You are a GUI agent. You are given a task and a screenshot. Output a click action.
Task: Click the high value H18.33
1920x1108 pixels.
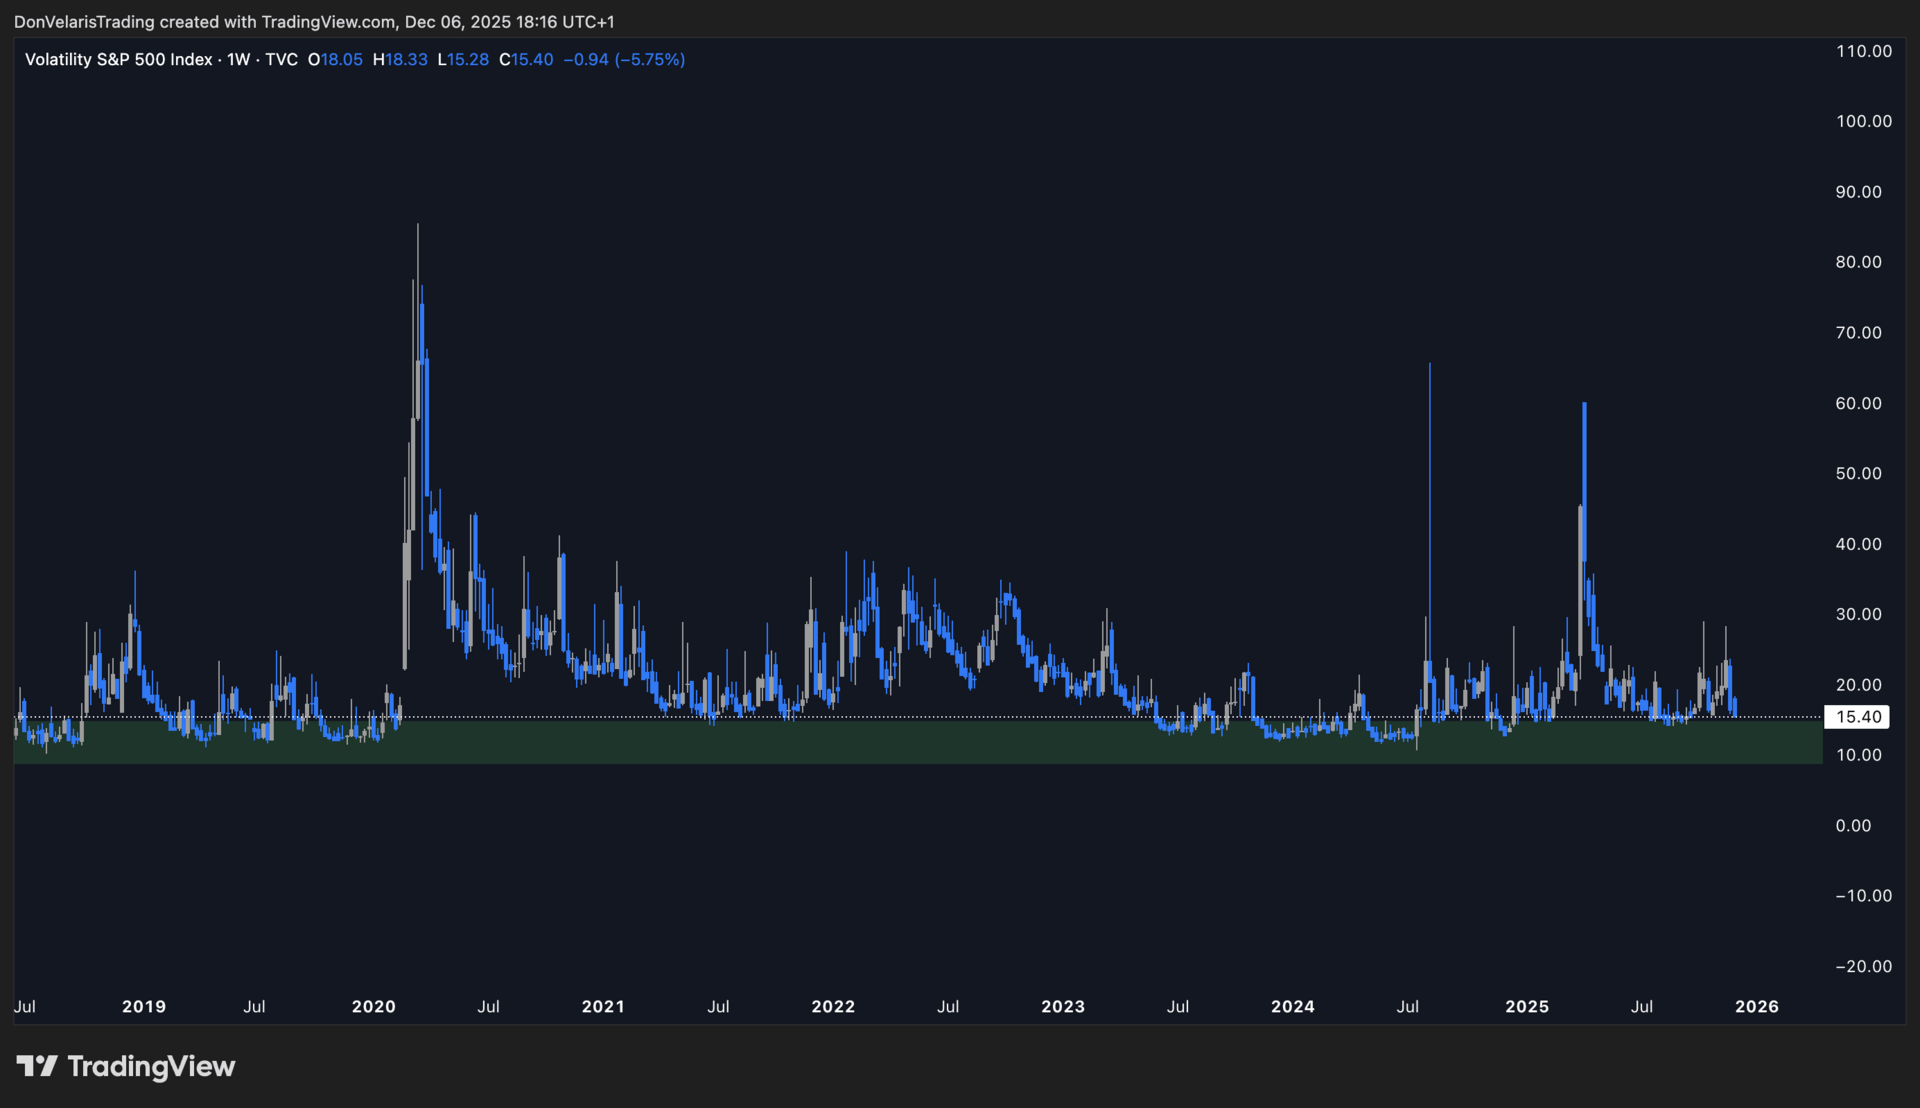400,60
